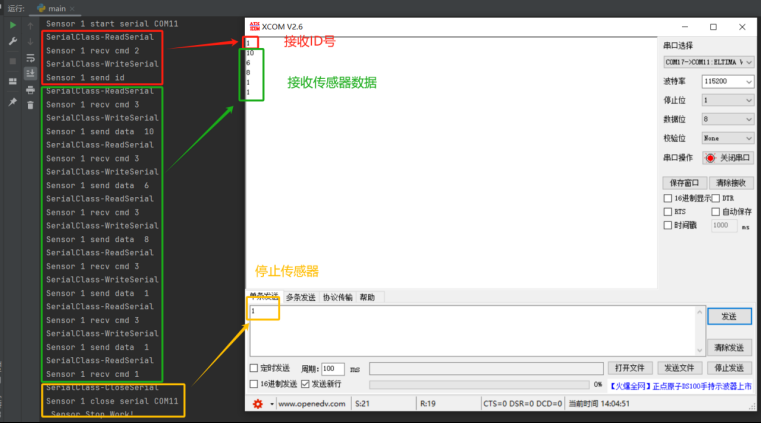
Task: Open the 协议传输 tab
Action: coord(337,297)
